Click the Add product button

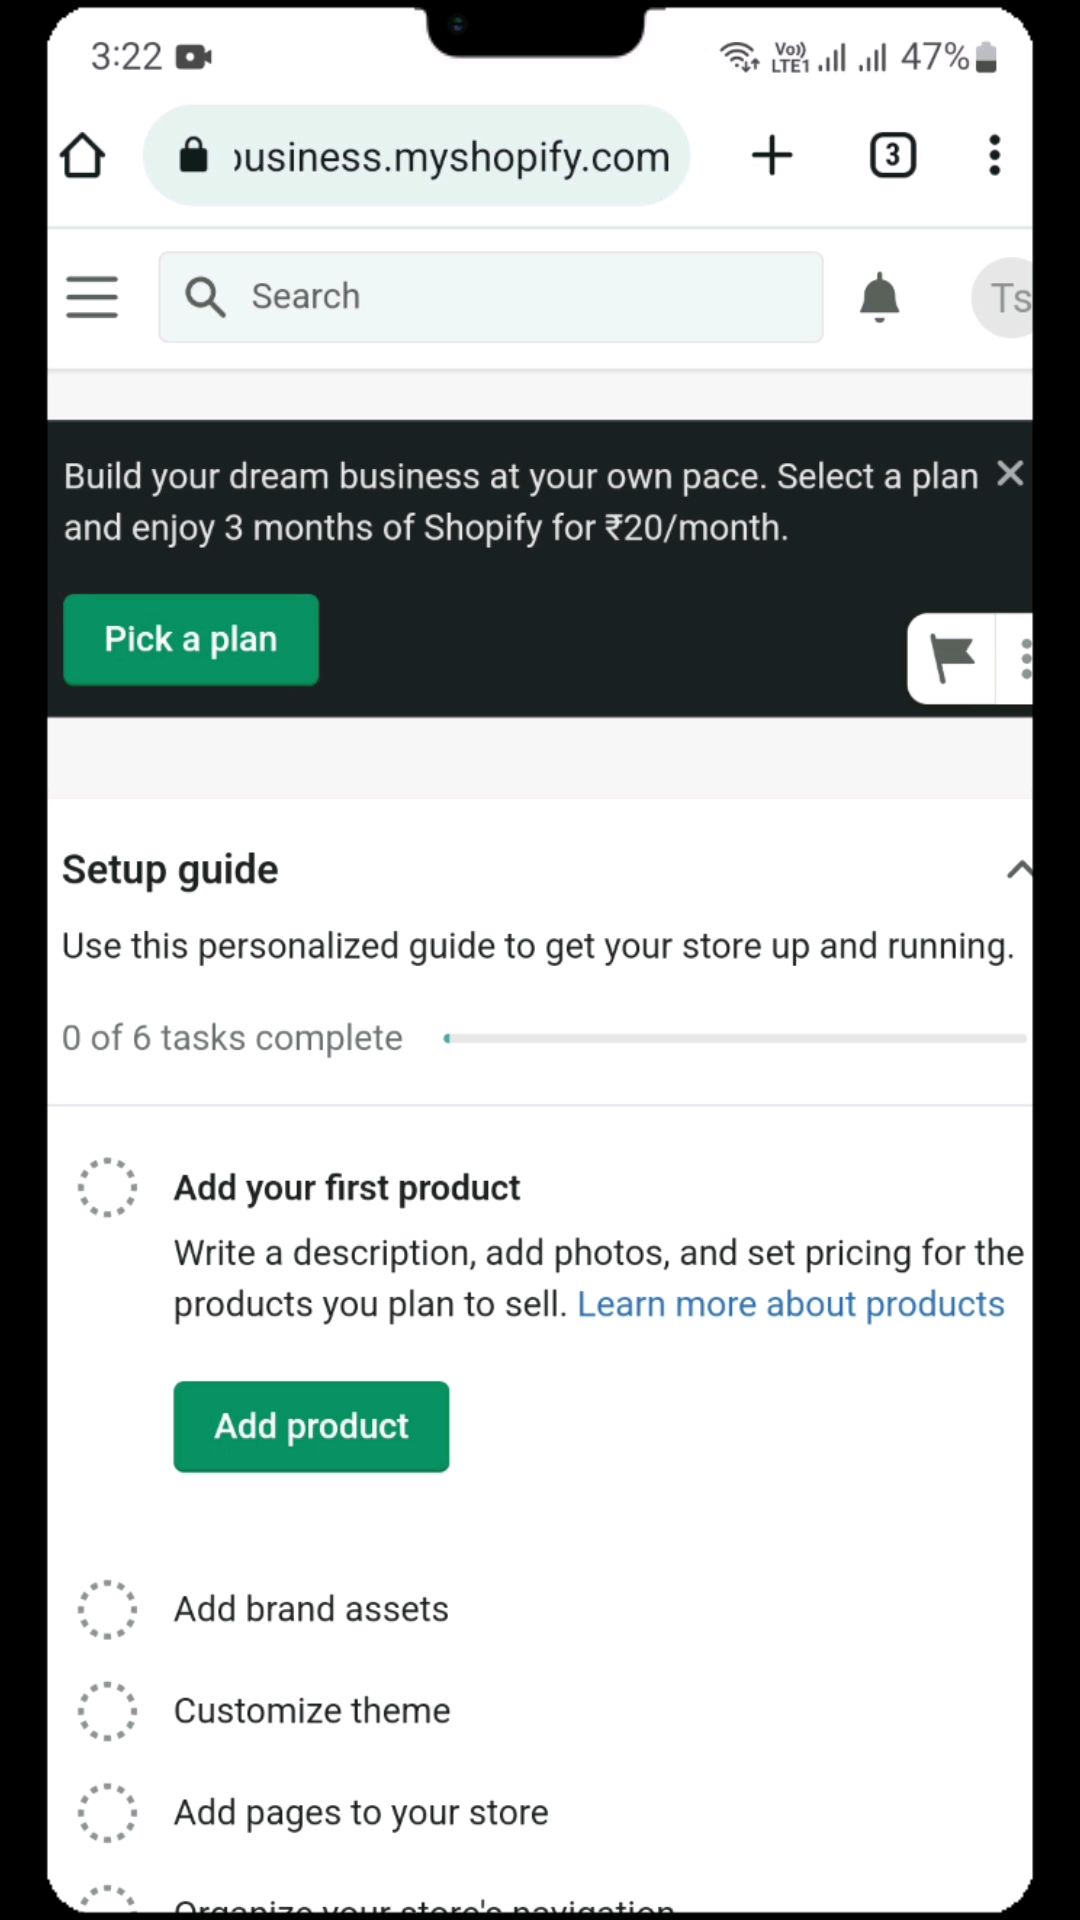pyautogui.click(x=311, y=1427)
